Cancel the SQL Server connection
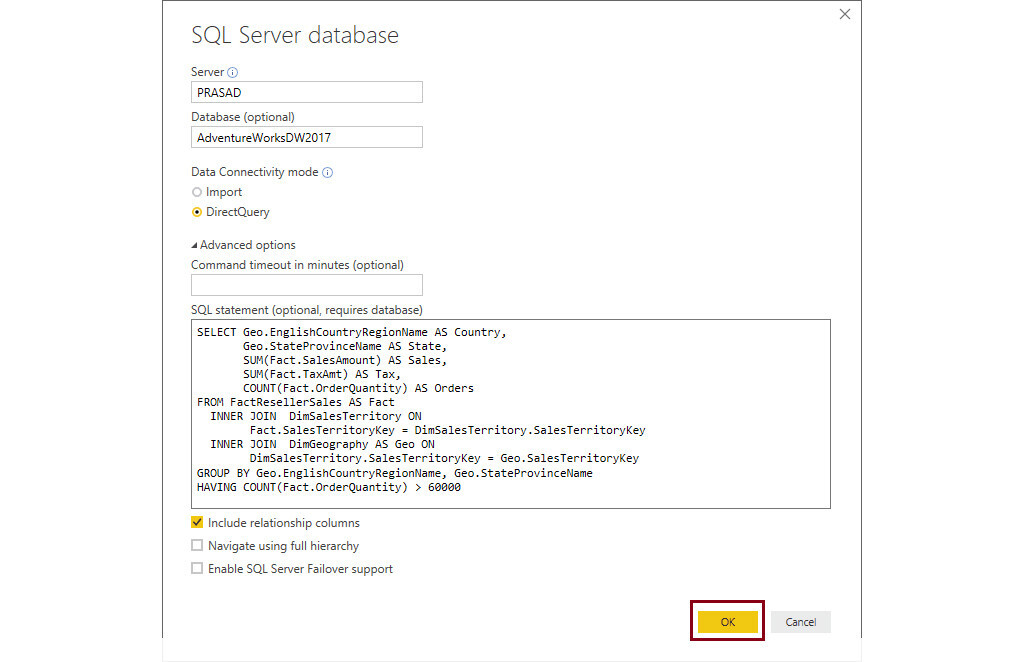Viewport: 1024px width, 662px height. click(x=800, y=621)
